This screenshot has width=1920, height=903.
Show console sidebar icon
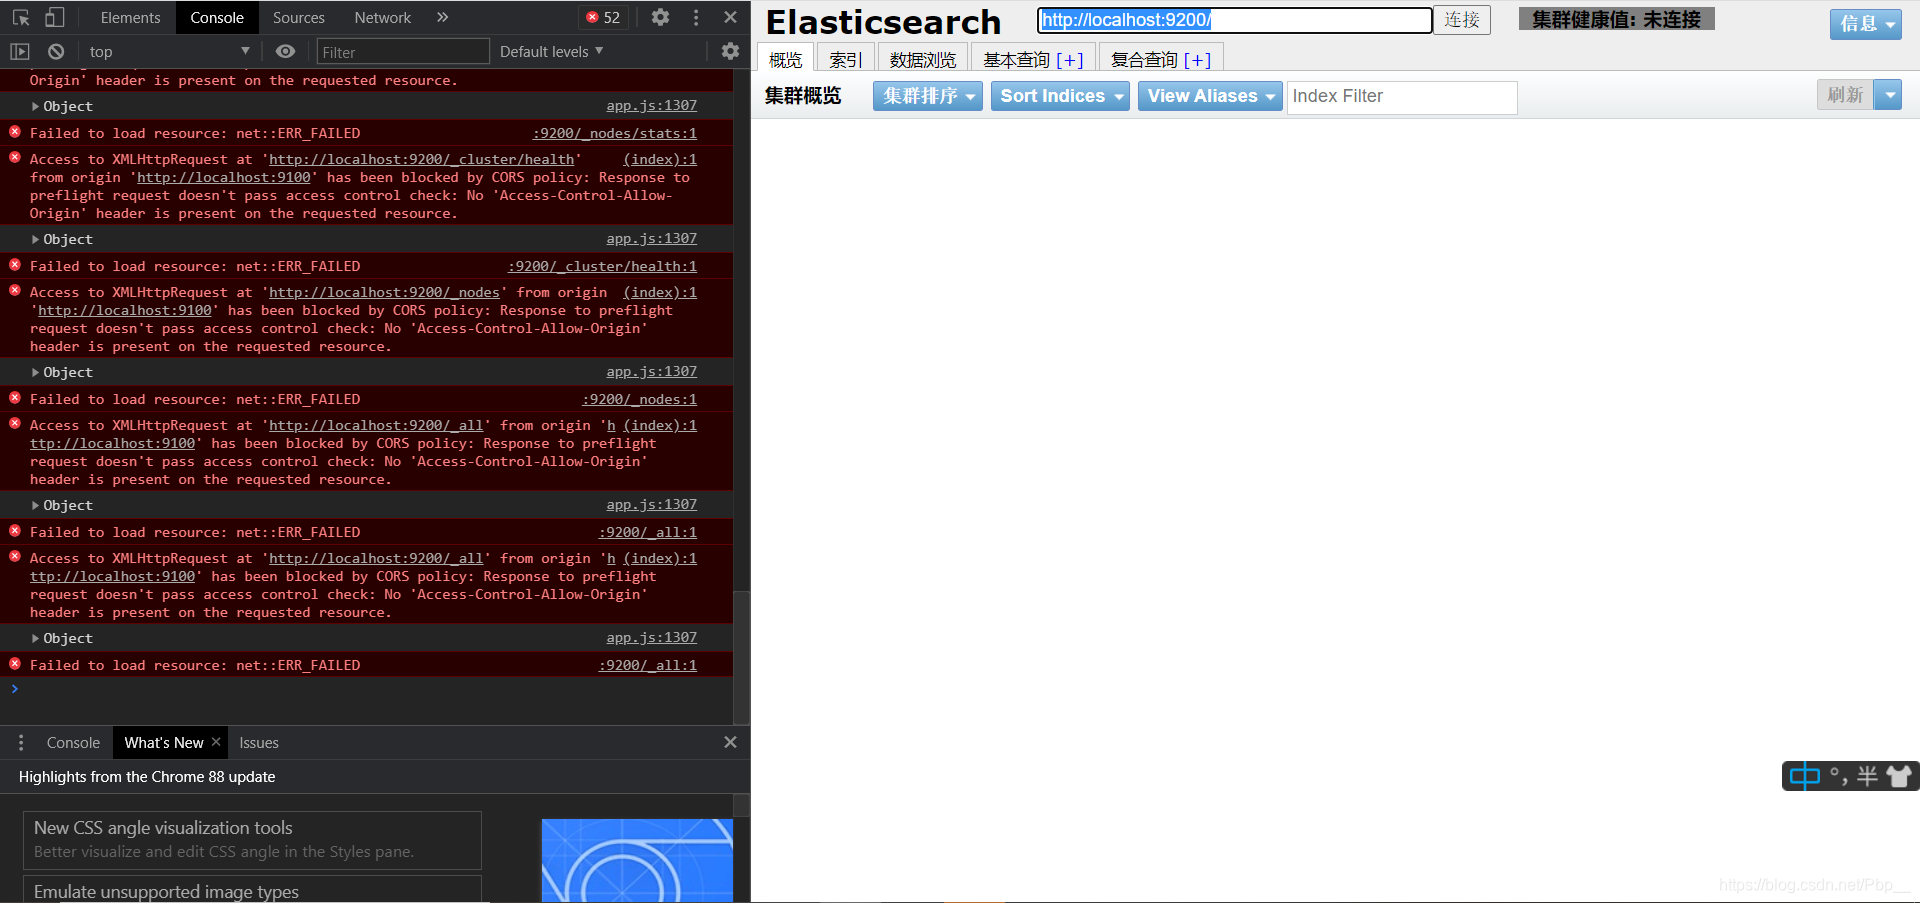20,51
